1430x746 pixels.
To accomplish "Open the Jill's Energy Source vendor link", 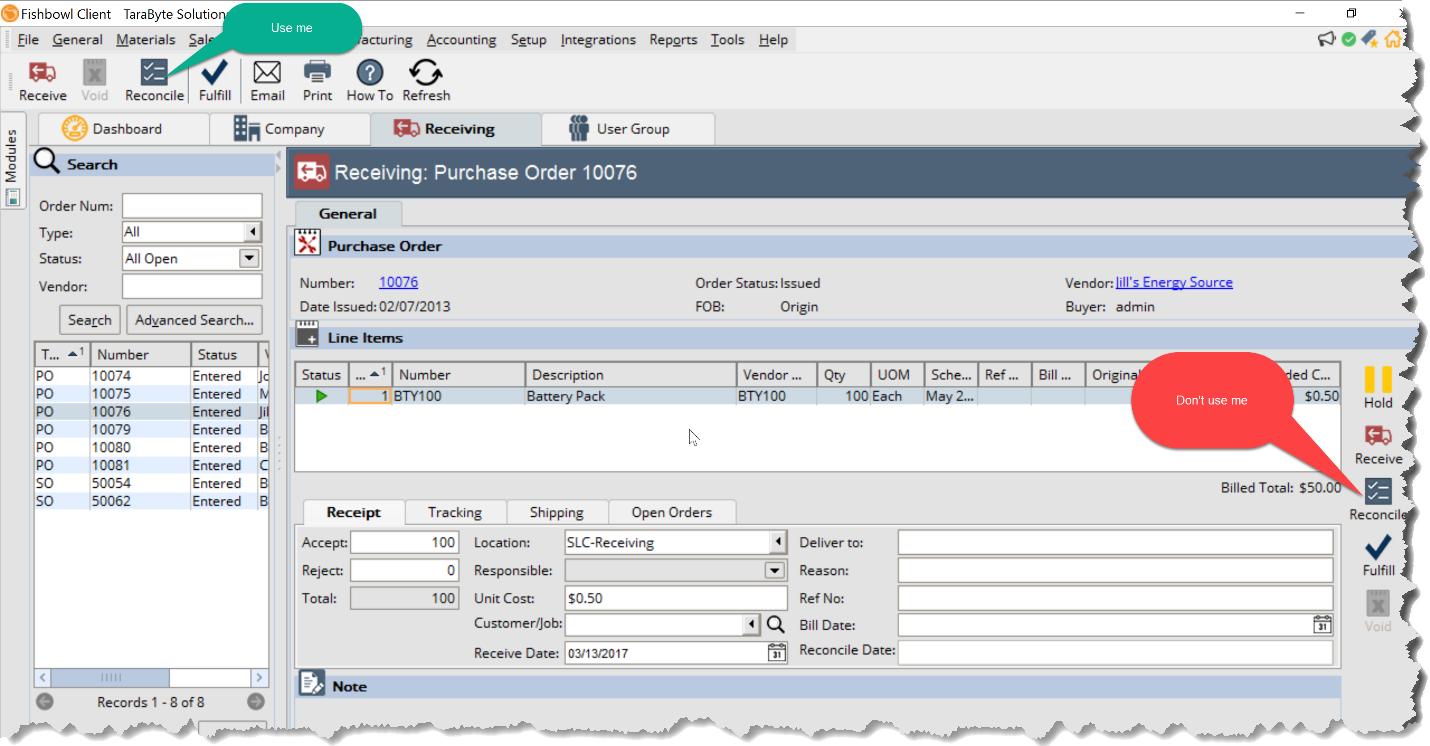I will 1174,283.
